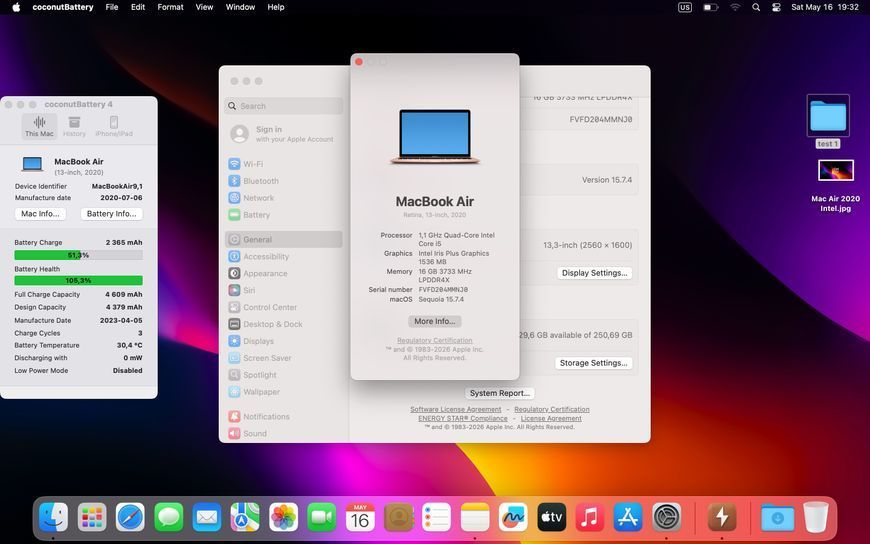The height and width of the screenshot is (544, 870).
Task: Open Sound in settings sidebar
Action: 284,433
